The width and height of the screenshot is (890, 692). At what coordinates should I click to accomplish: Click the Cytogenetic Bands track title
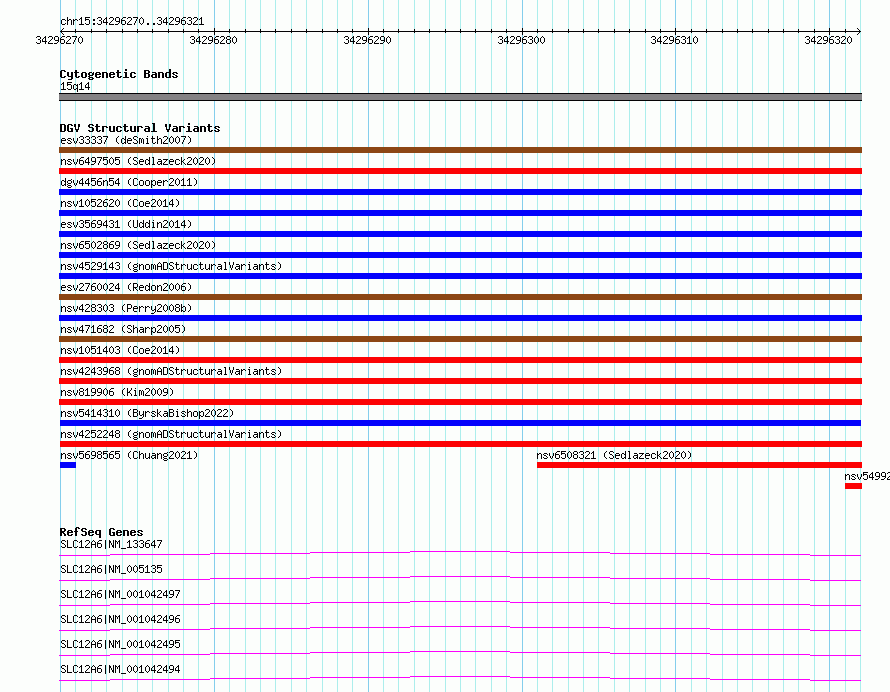pos(119,74)
